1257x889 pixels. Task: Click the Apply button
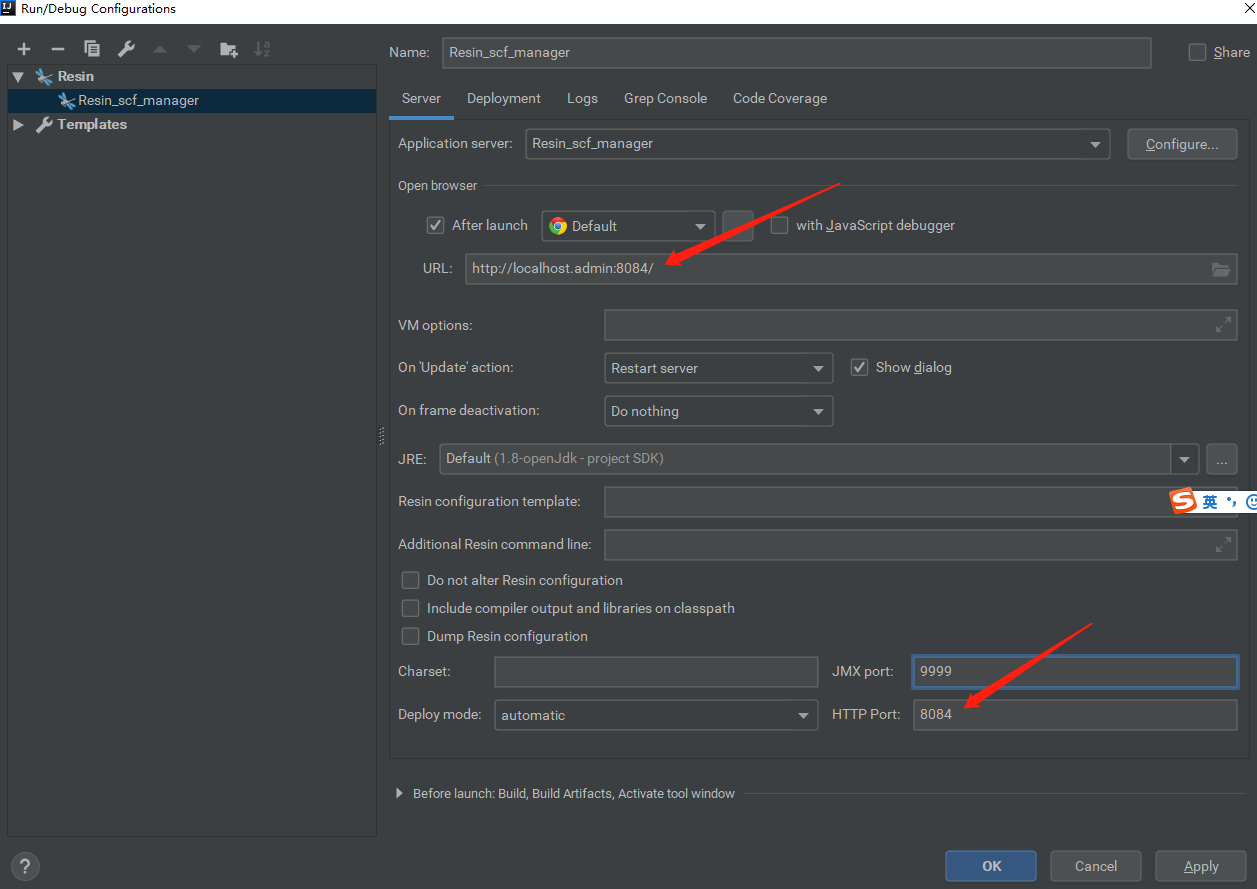(x=1201, y=866)
